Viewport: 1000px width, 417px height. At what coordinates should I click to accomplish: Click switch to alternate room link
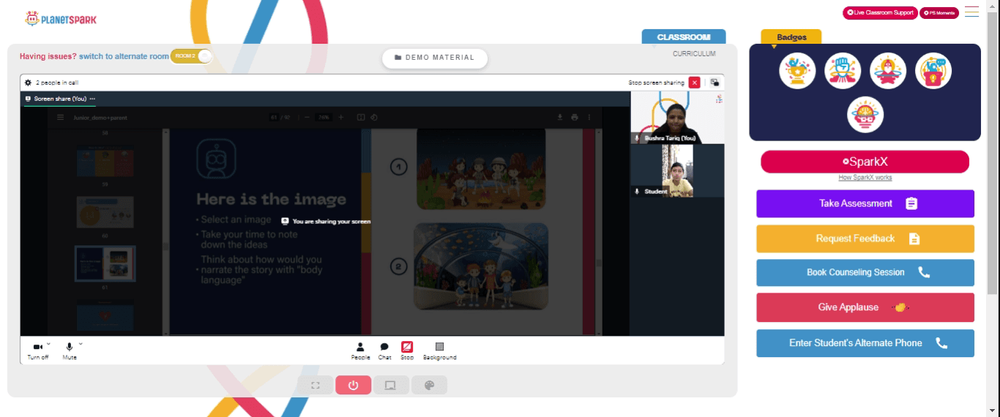pos(124,56)
